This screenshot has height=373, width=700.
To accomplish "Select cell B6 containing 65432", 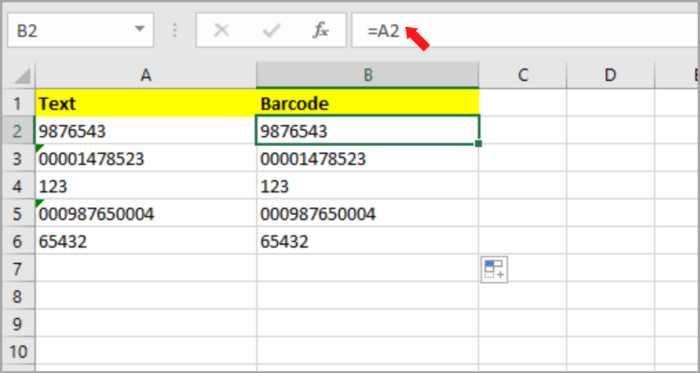I will (x=367, y=240).
